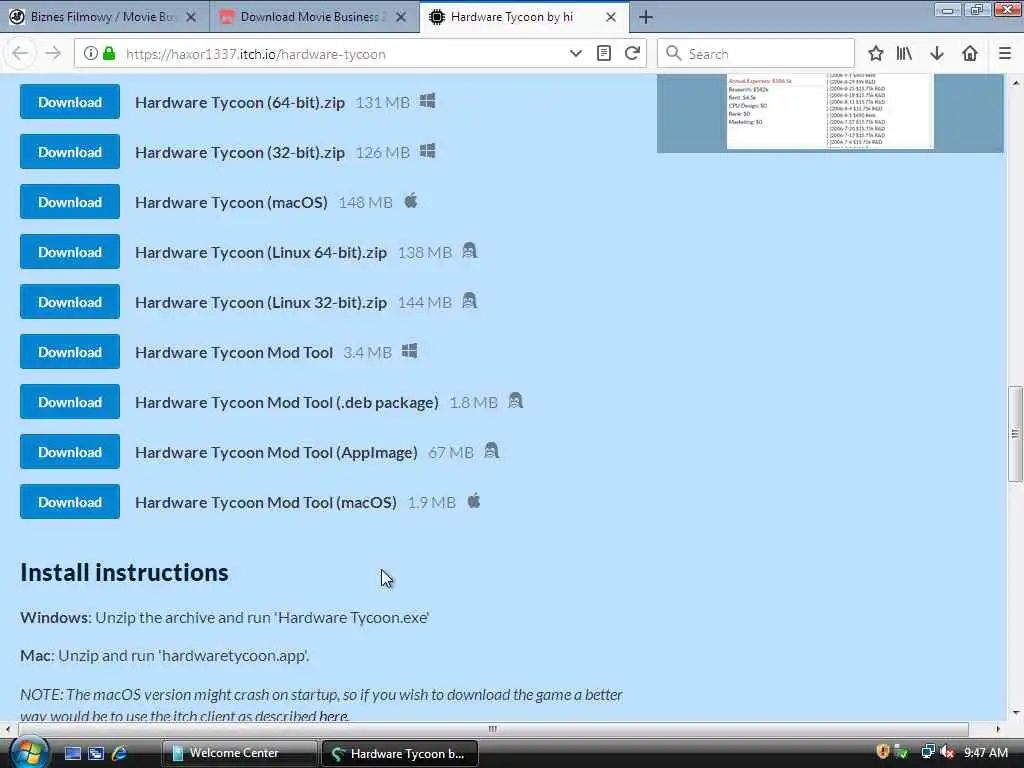Close the Download Movie Business tab

401,17
